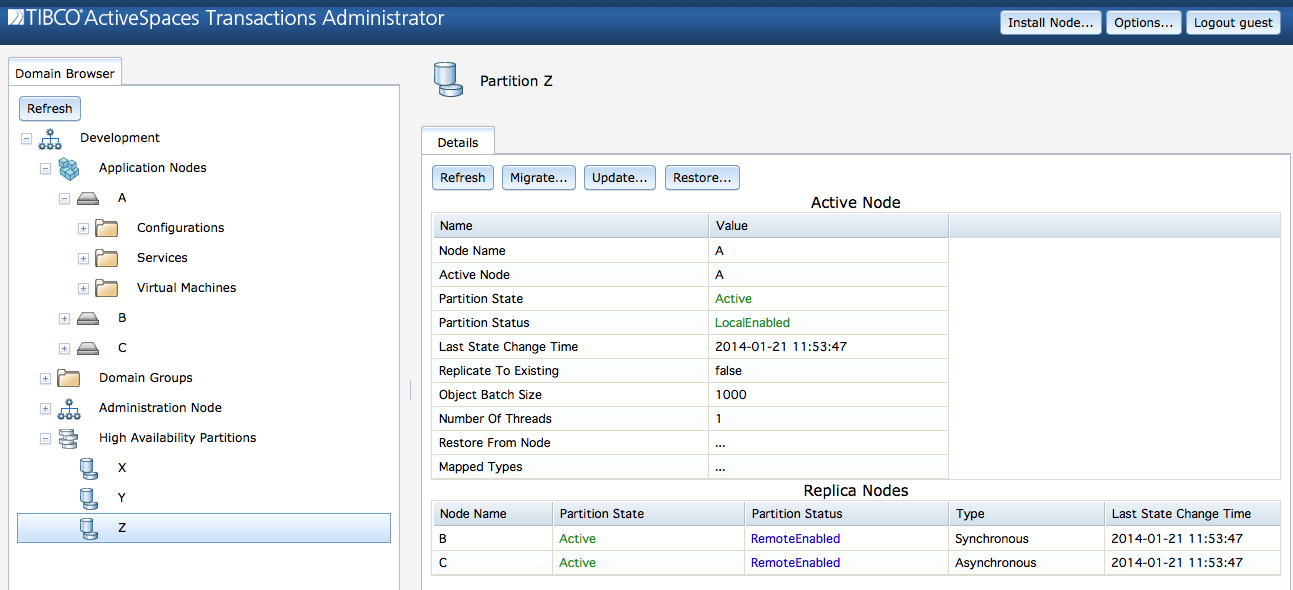Viewport: 1293px width, 590px height.
Task: Click the large Partition Z header icon
Action: click(449, 80)
